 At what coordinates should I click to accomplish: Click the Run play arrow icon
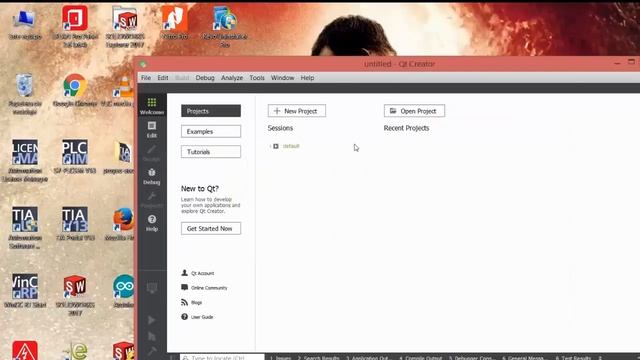click(152, 320)
